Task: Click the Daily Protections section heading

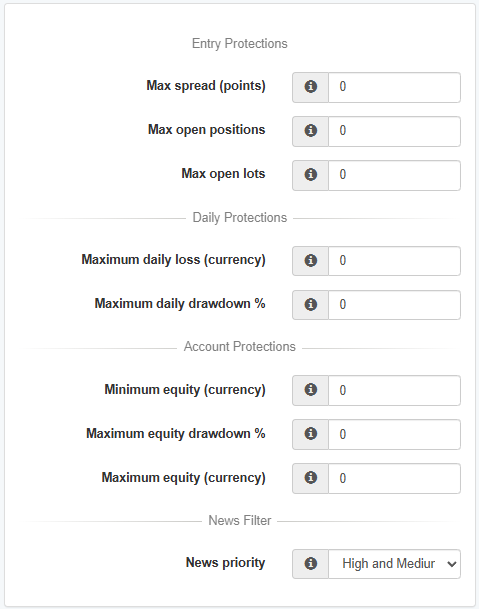Action: click(x=240, y=218)
